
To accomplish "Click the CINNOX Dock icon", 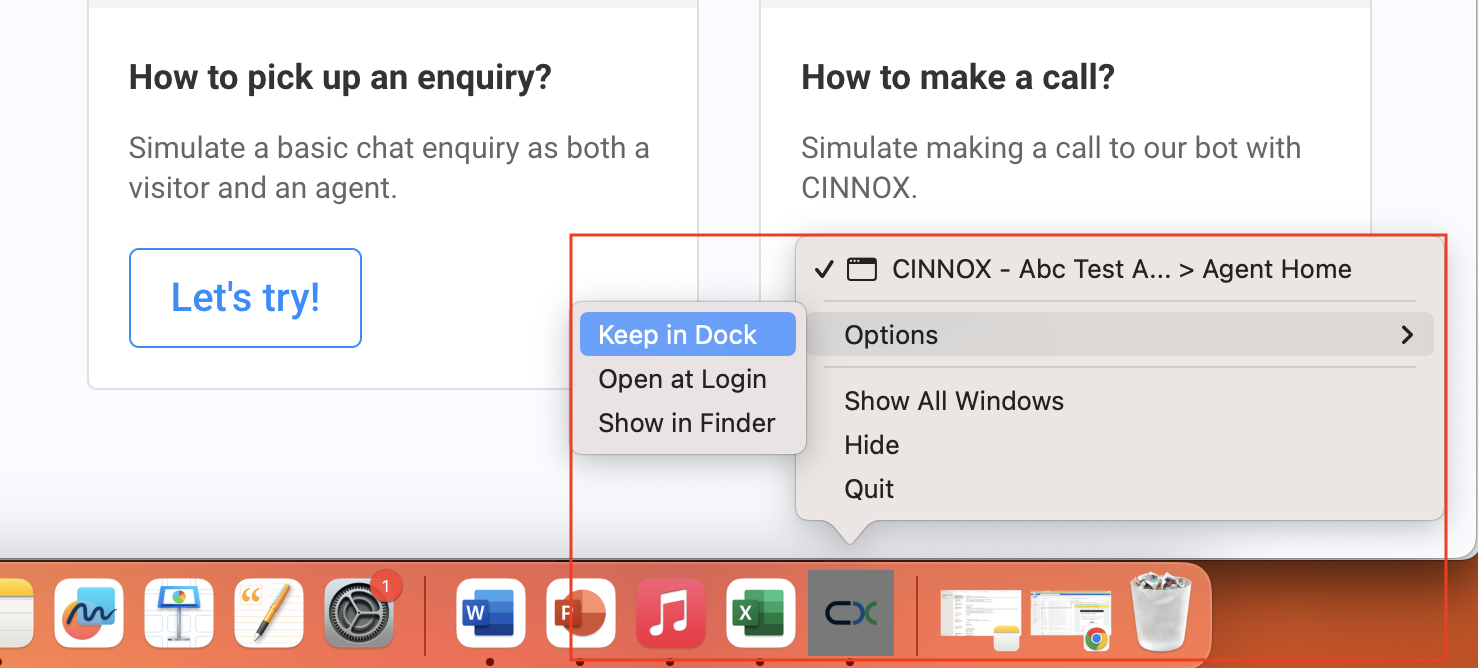I will coord(850,613).
